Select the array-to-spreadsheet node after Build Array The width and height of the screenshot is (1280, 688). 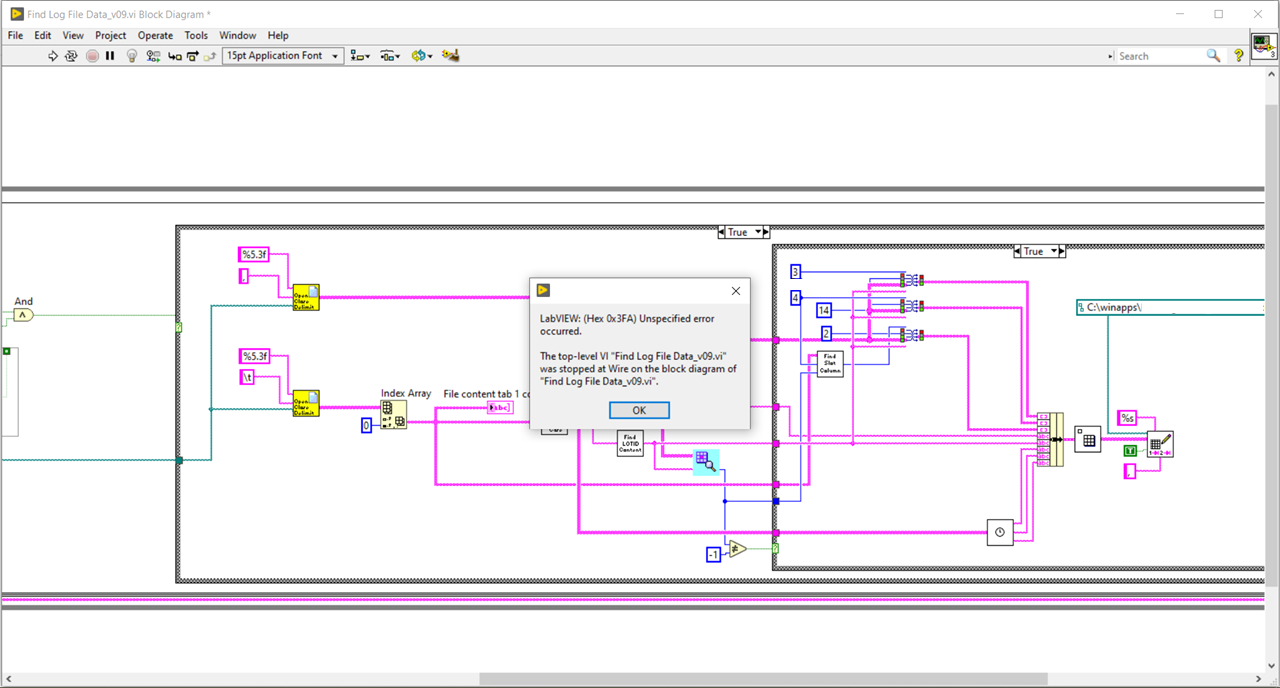tap(1088, 439)
